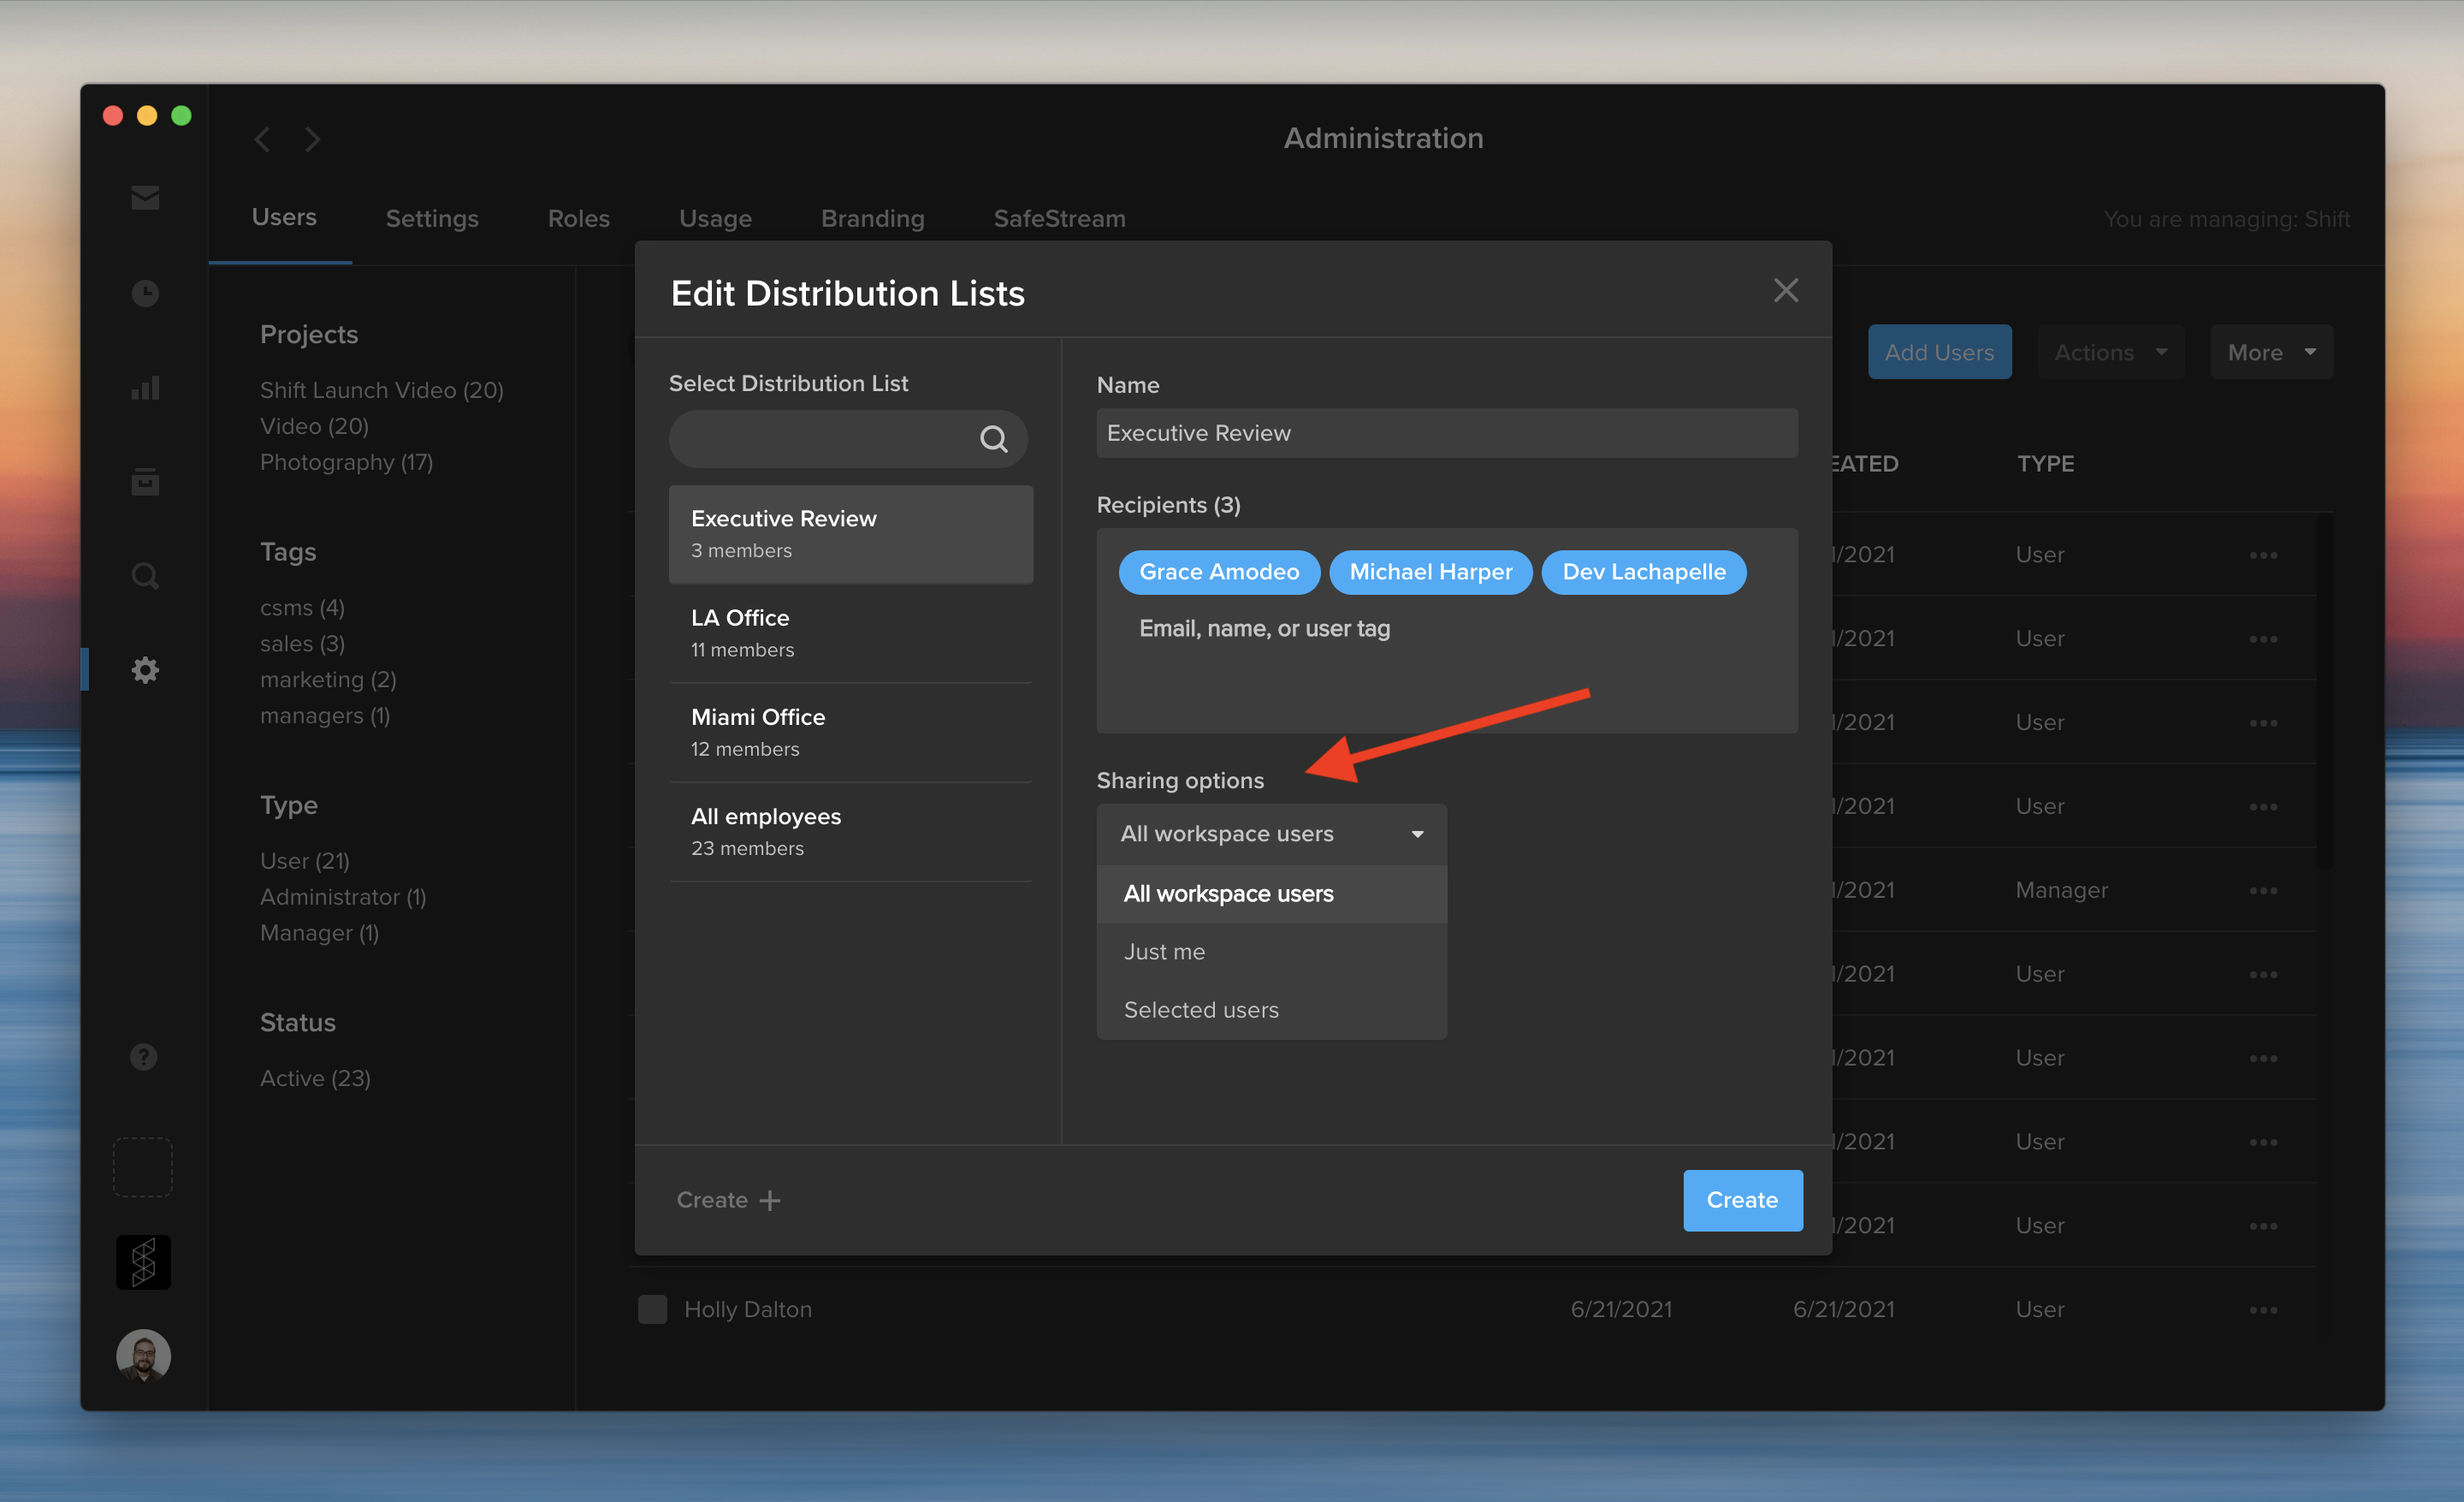
Task: Filter users by Active (23) status
Action: click(315, 1077)
